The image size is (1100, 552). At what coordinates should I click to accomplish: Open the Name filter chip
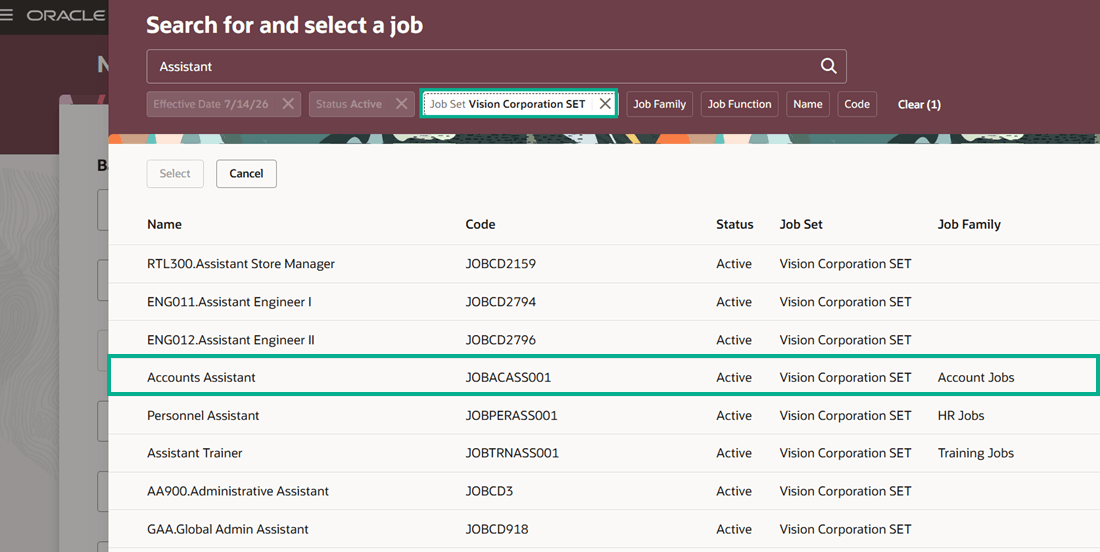click(x=807, y=104)
